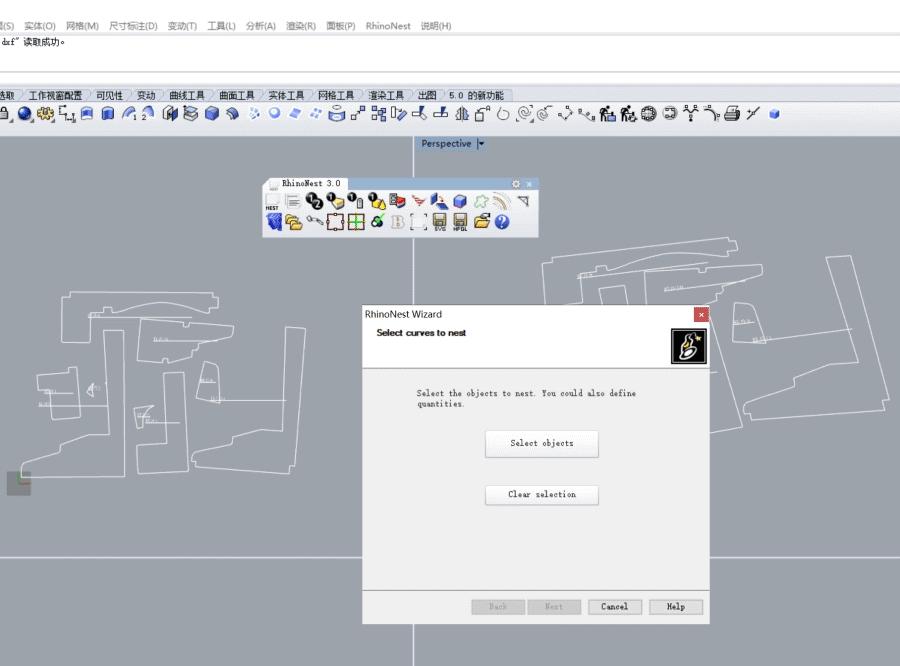Click Cancel button in RhinoNest Wizard
900x666 pixels.
click(615, 607)
